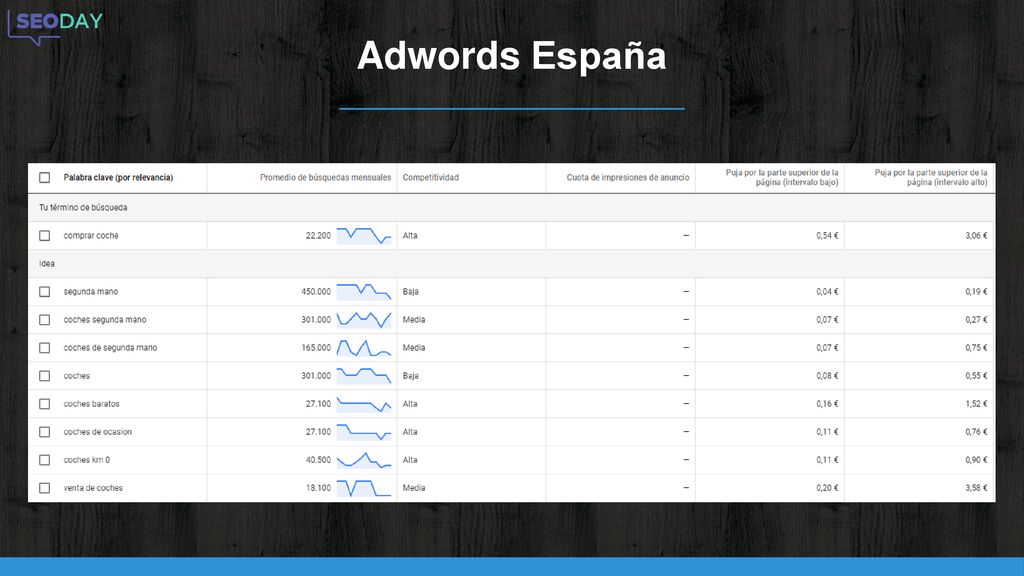Mark the 'venta de coches' checkbox

click(x=44, y=488)
